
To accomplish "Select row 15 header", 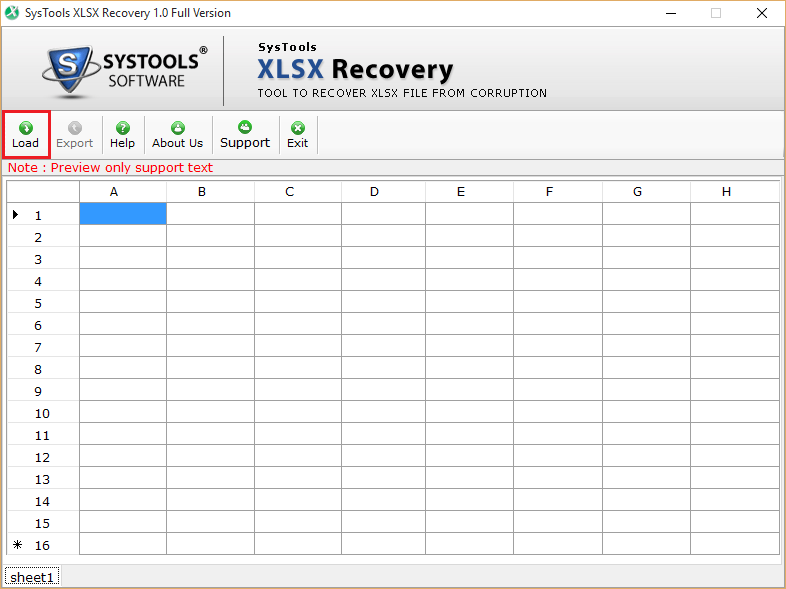I will pos(43,523).
